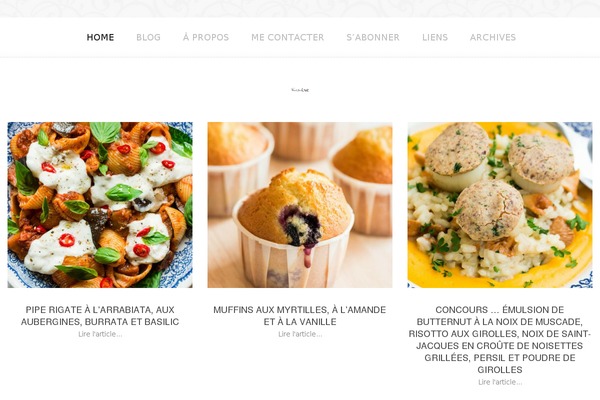This screenshot has width=600, height=400.
Task: Click the small signature logo image
Action: [x=300, y=90]
